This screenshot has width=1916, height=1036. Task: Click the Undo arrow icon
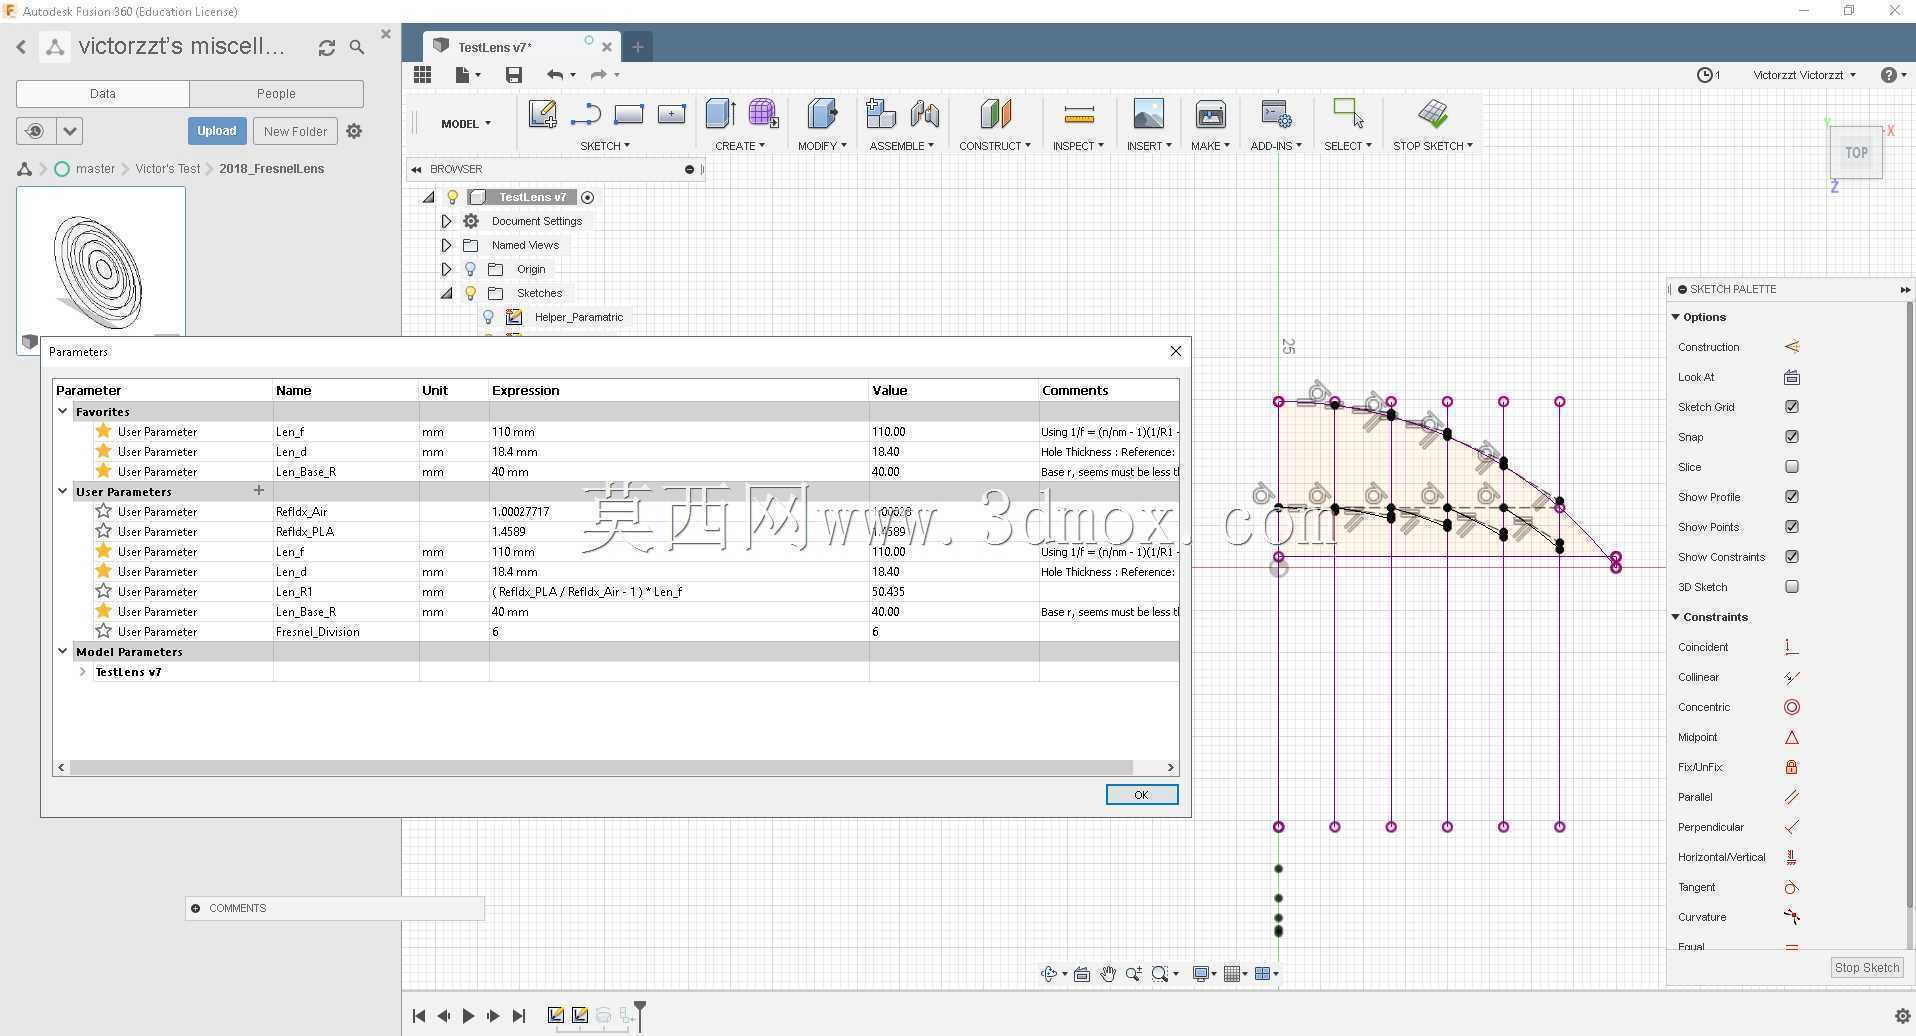click(x=555, y=75)
